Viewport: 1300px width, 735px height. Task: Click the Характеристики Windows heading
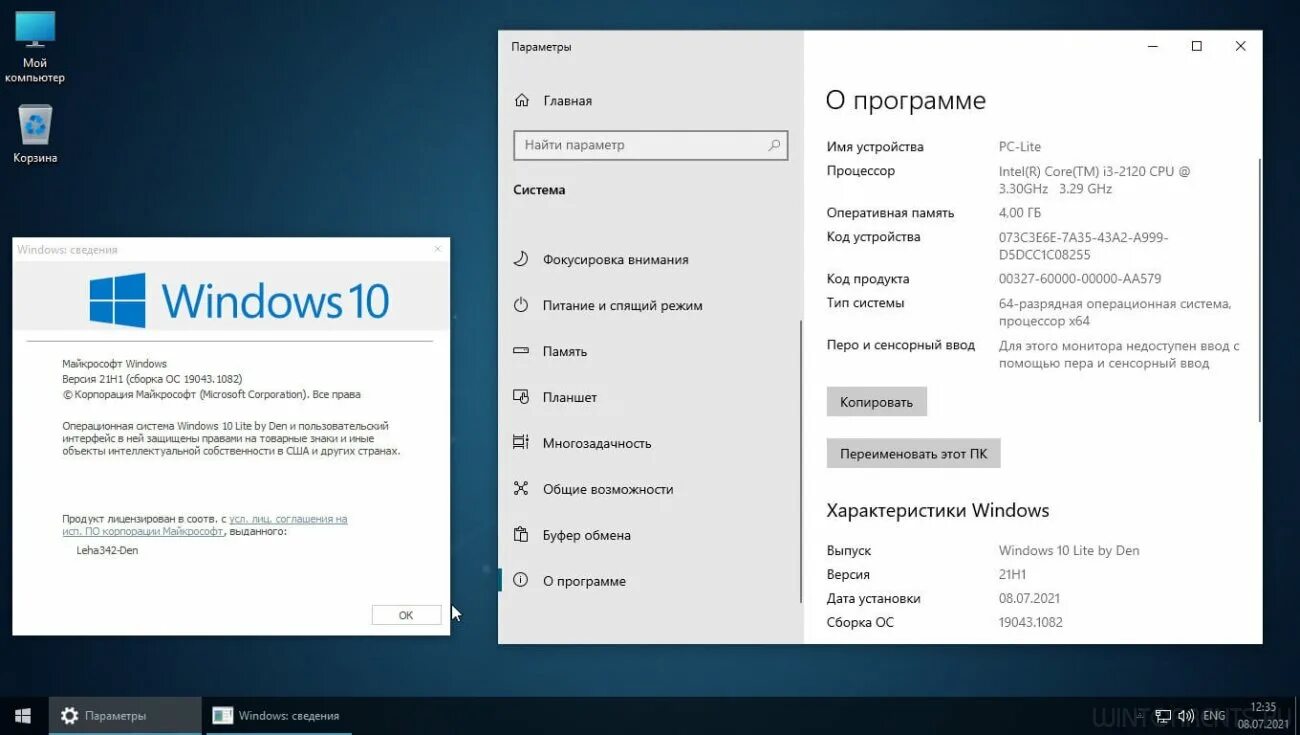pos(938,510)
